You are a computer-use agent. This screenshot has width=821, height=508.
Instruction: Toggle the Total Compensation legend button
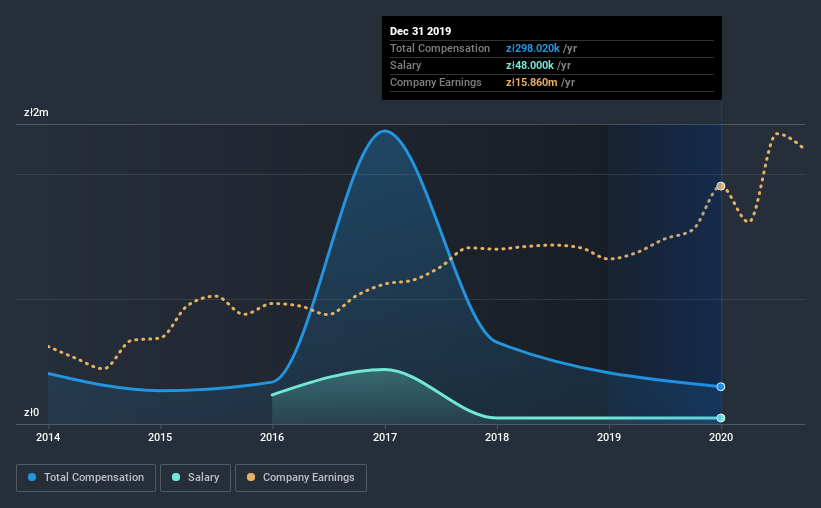[x=86, y=478]
